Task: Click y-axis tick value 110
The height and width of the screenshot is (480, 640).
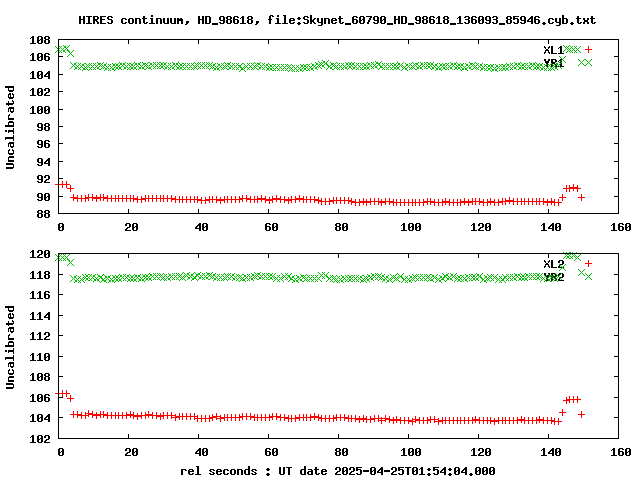Action: 40,357
